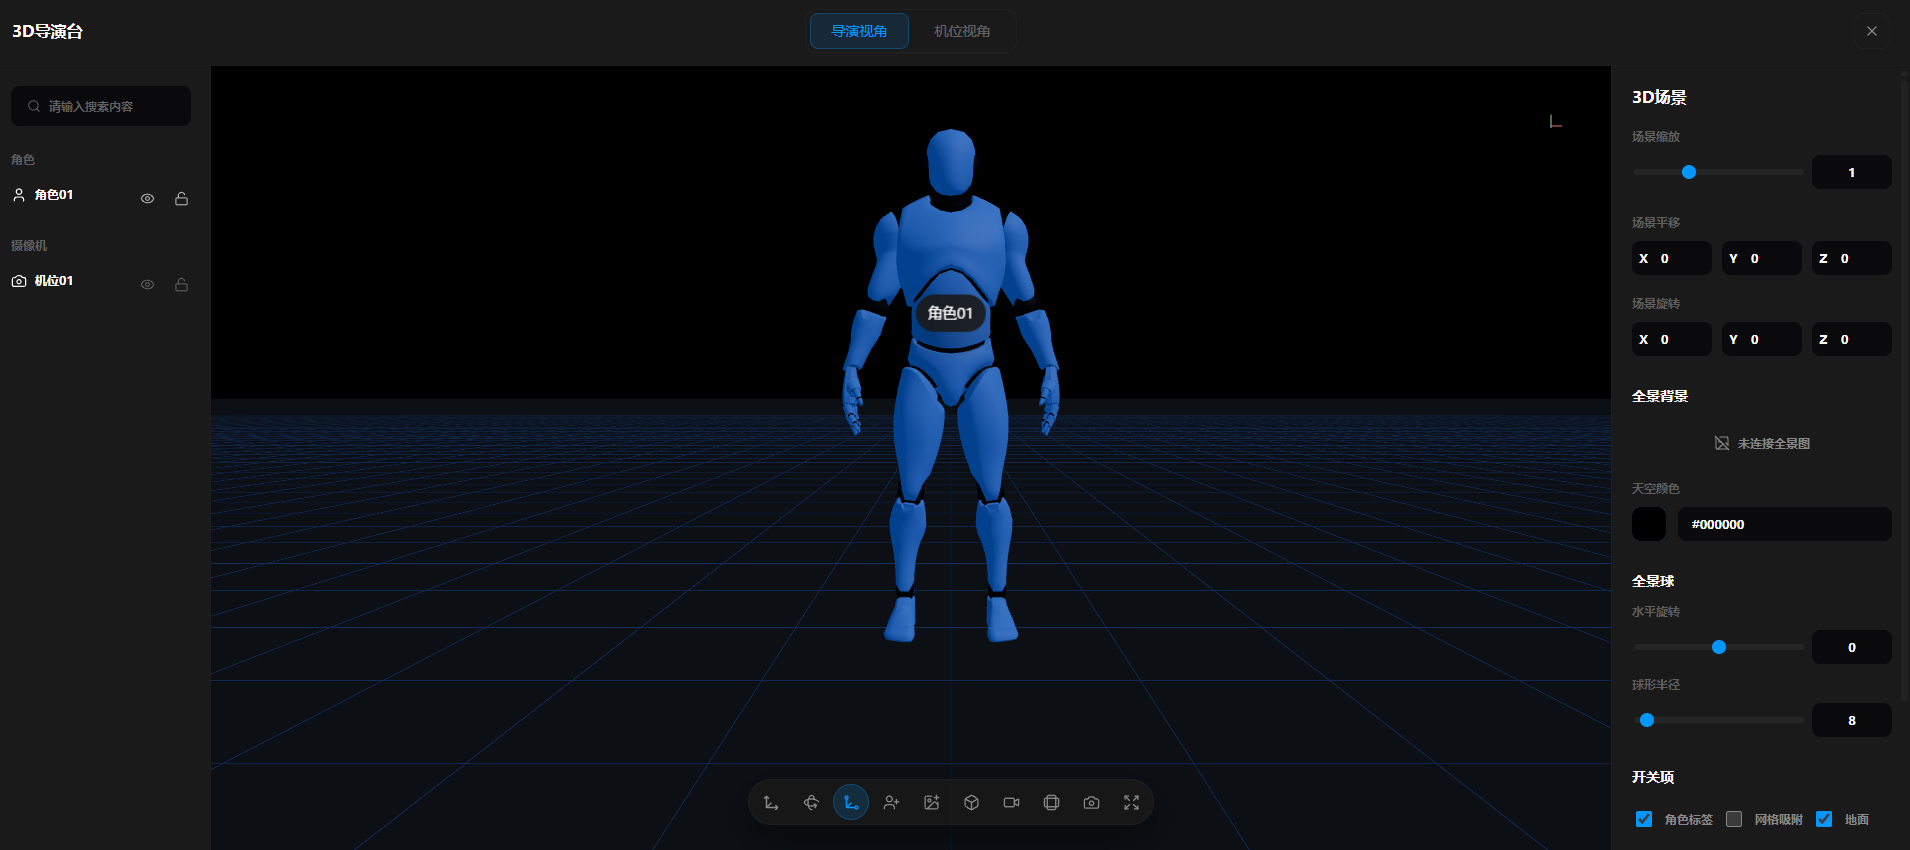1910x850 pixels.
Task: Click the 角色01 label on the model
Action: coord(950,313)
